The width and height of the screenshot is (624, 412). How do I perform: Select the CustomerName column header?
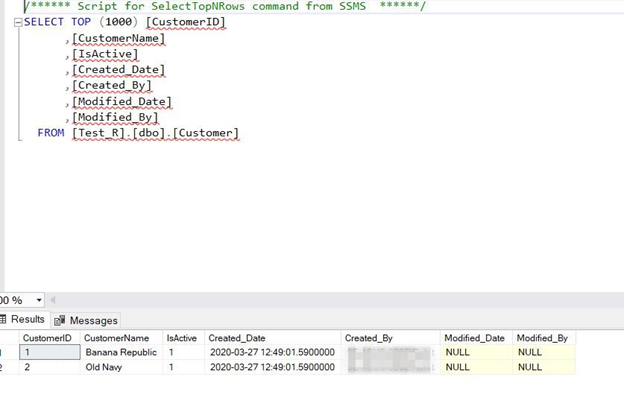117,338
